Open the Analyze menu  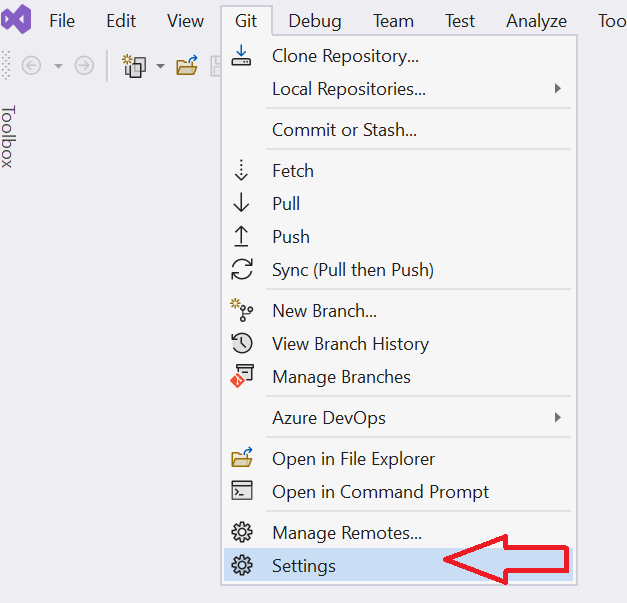coord(536,21)
